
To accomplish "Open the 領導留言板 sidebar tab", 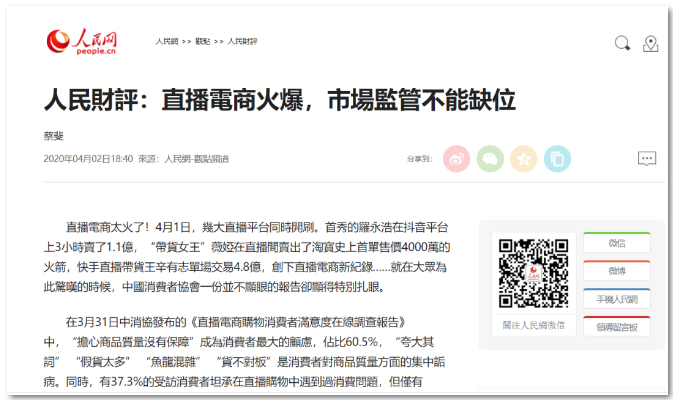I will [616, 327].
